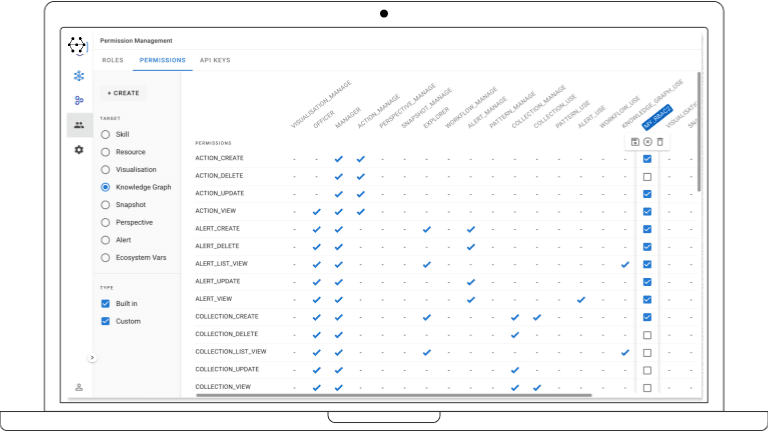Click the app logo in top-left corner
This screenshot has width=768, height=432.
(x=78, y=46)
